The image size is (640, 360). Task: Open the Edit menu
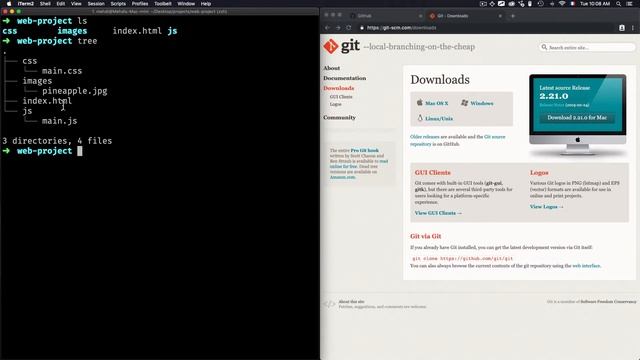pyautogui.click(x=61, y=4)
